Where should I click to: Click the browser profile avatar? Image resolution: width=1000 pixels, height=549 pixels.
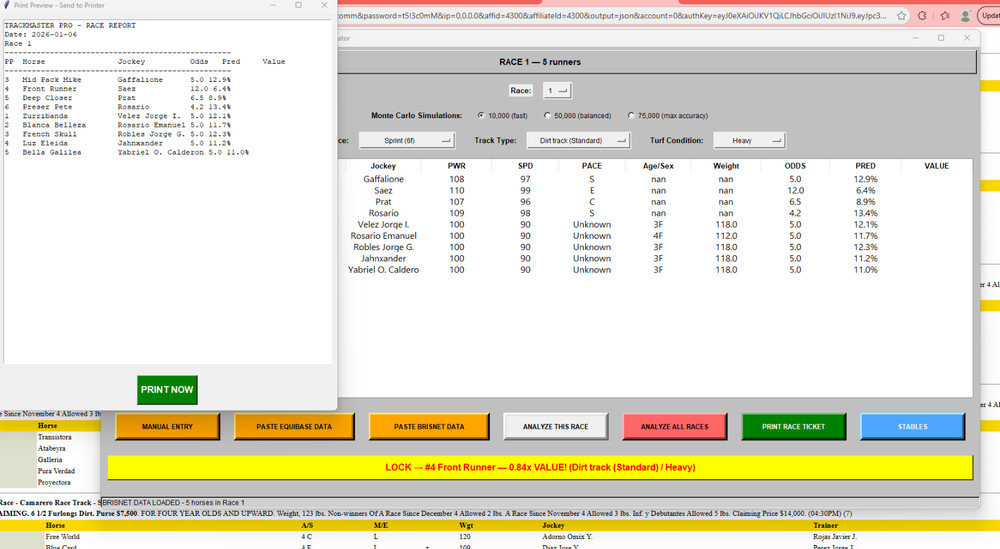[965, 16]
